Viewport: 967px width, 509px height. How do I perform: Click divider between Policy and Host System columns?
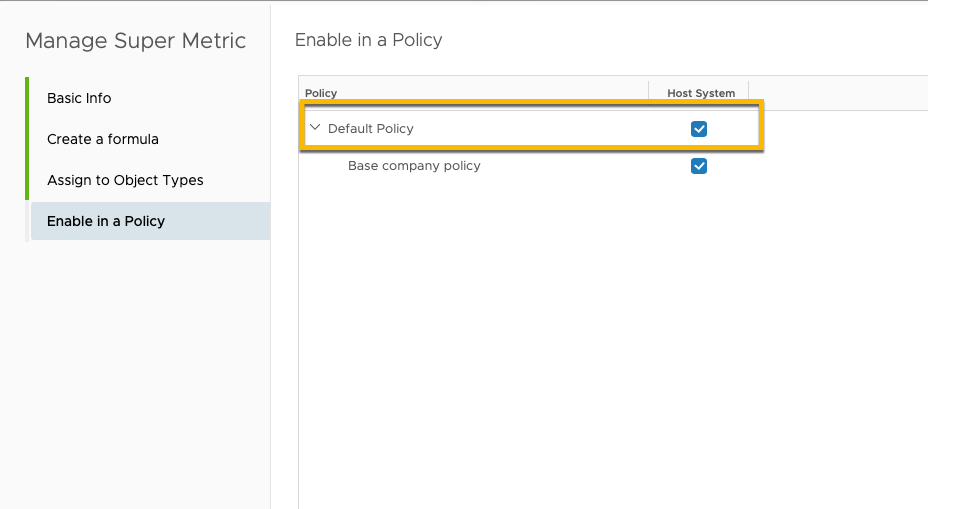tap(649, 93)
